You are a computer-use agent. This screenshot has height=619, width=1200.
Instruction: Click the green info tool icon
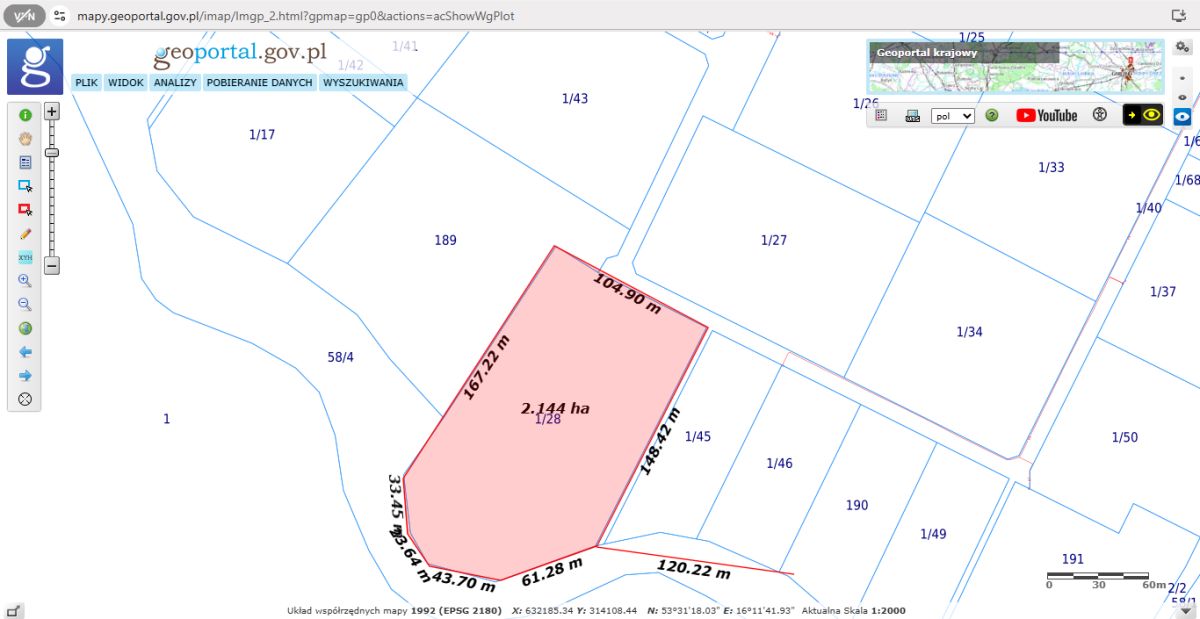point(25,115)
